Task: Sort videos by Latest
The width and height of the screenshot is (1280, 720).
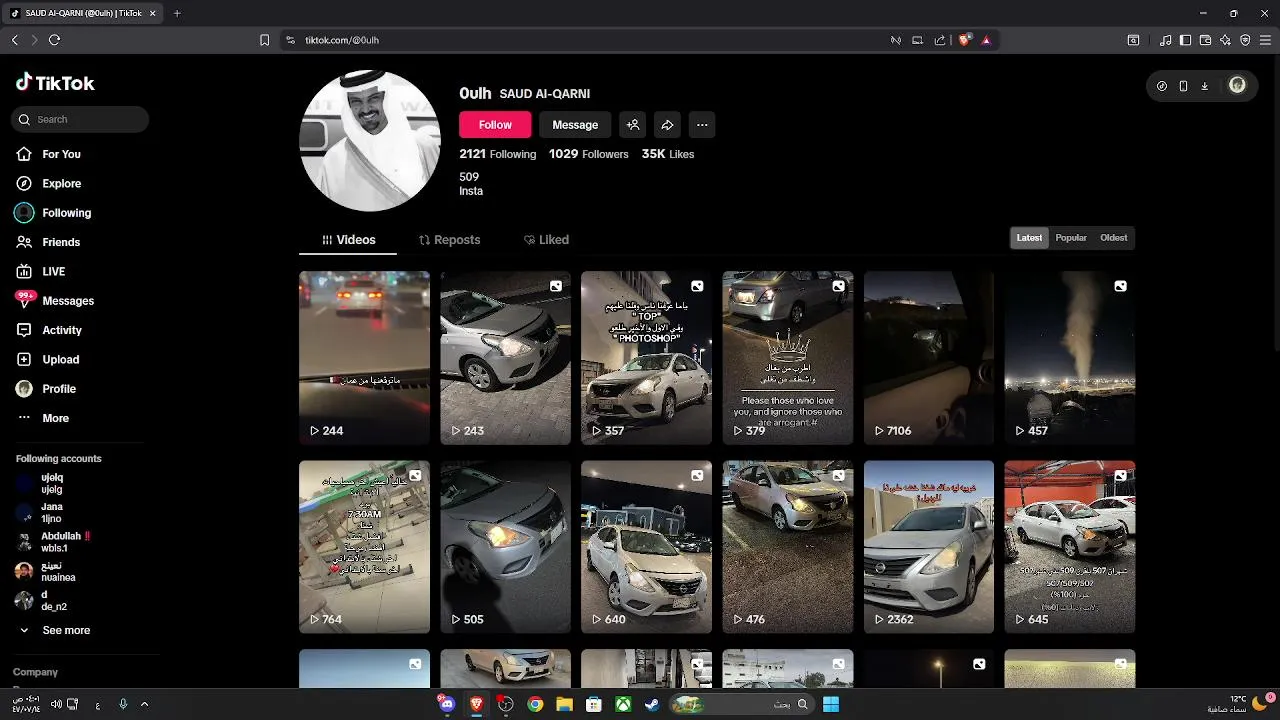Action: coord(1029,238)
